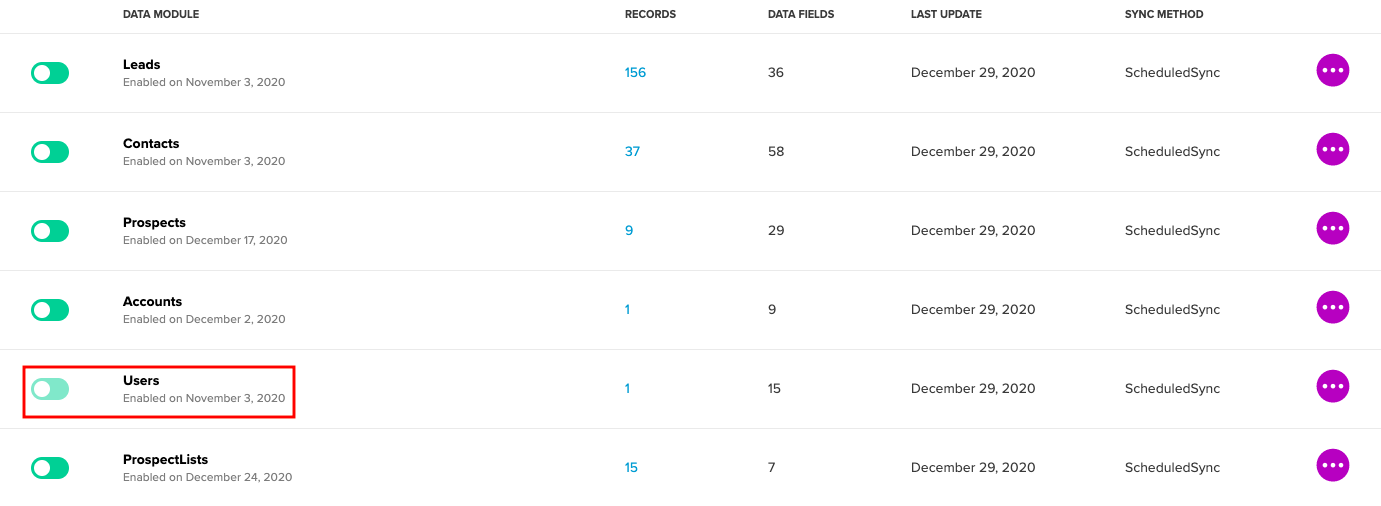1381x506 pixels.
Task: Click the Last Update column header
Action: click(946, 15)
